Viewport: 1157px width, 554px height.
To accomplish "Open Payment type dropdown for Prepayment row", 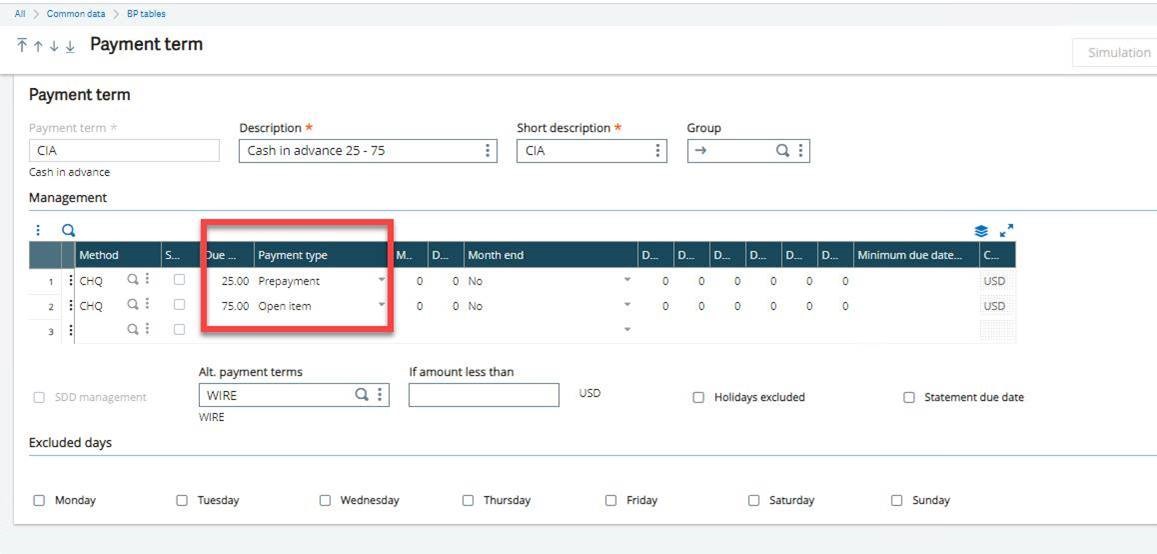I will [x=381, y=281].
